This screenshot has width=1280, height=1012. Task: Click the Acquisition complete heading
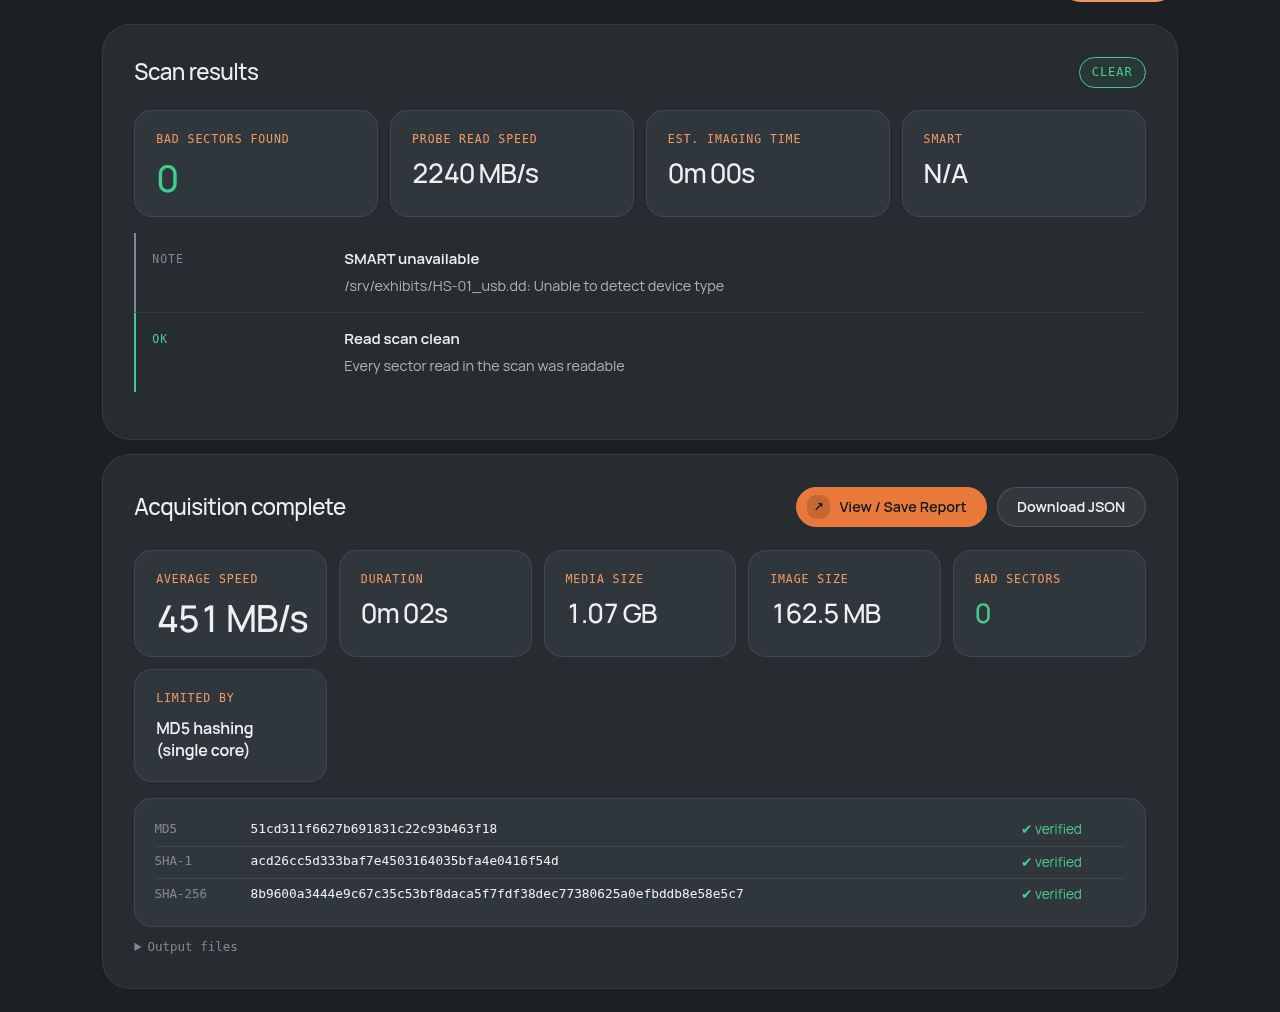[240, 507]
